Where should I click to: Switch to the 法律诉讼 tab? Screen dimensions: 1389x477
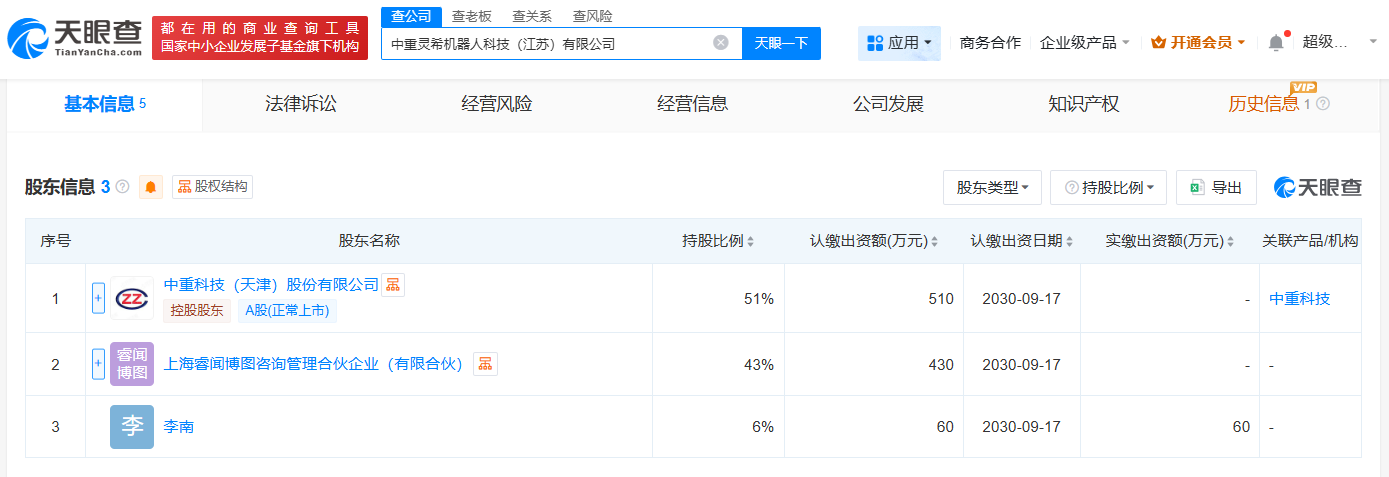pos(301,104)
